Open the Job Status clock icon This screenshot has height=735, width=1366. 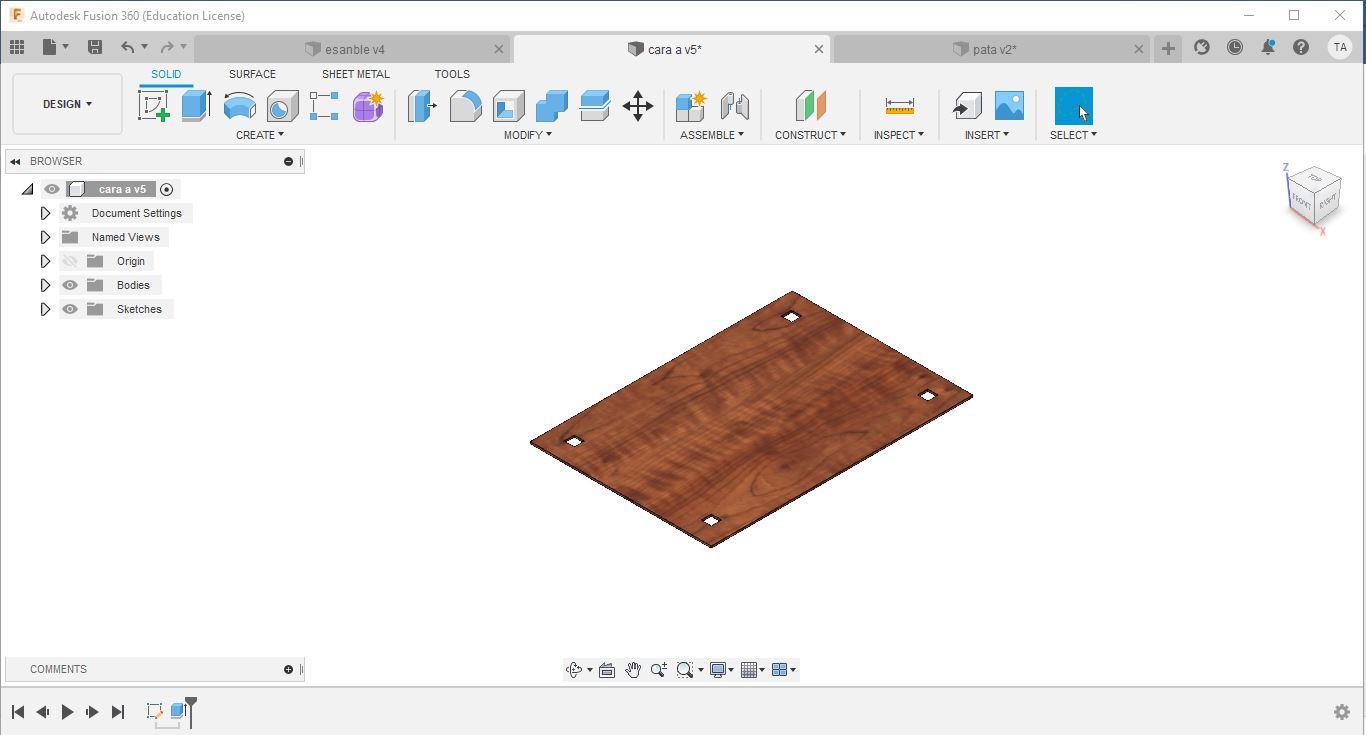click(x=1235, y=47)
